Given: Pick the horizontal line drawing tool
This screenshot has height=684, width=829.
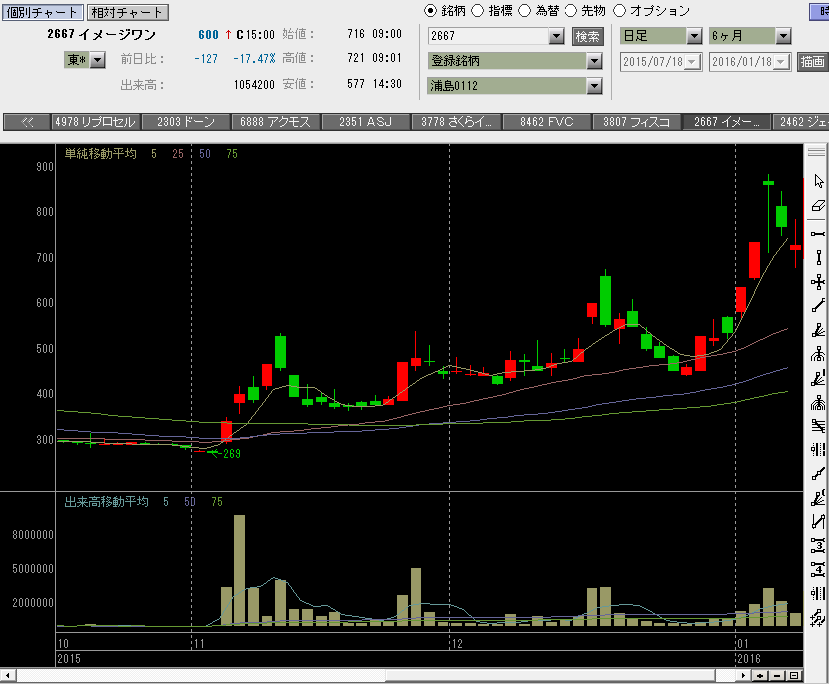Looking at the screenshot, I should (x=818, y=234).
